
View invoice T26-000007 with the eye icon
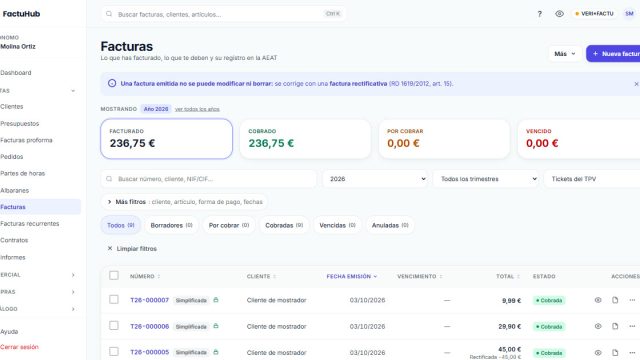click(598, 300)
